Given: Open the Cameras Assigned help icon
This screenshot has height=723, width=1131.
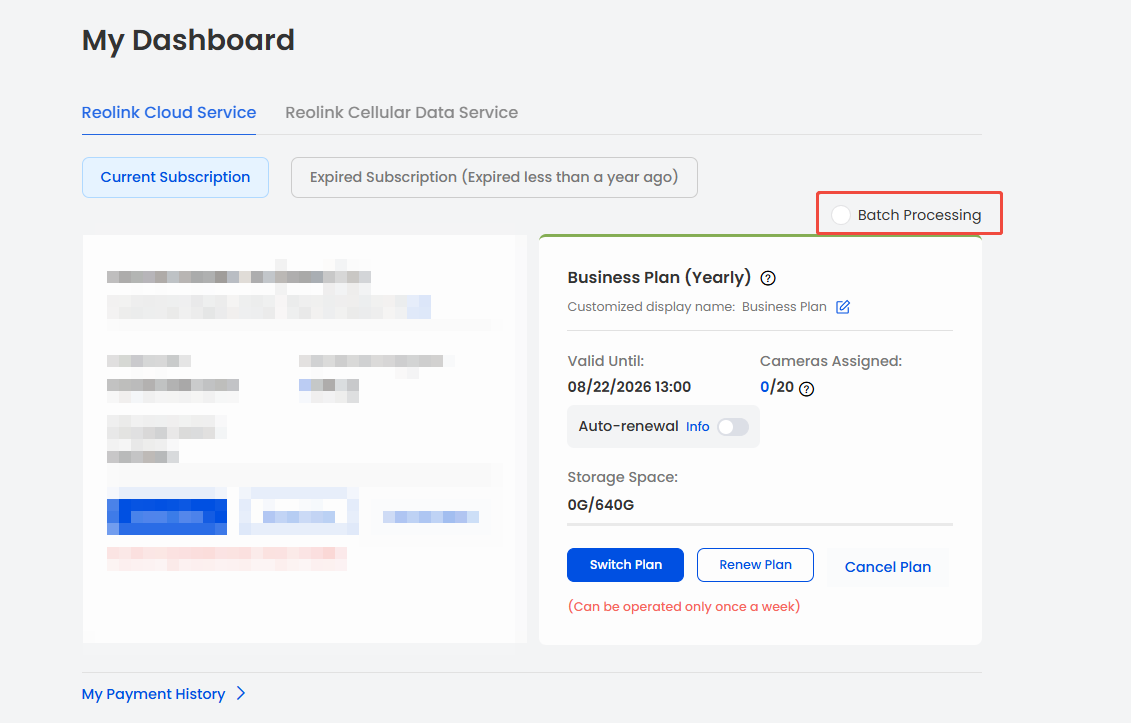Looking at the screenshot, I should click(806, 389).
